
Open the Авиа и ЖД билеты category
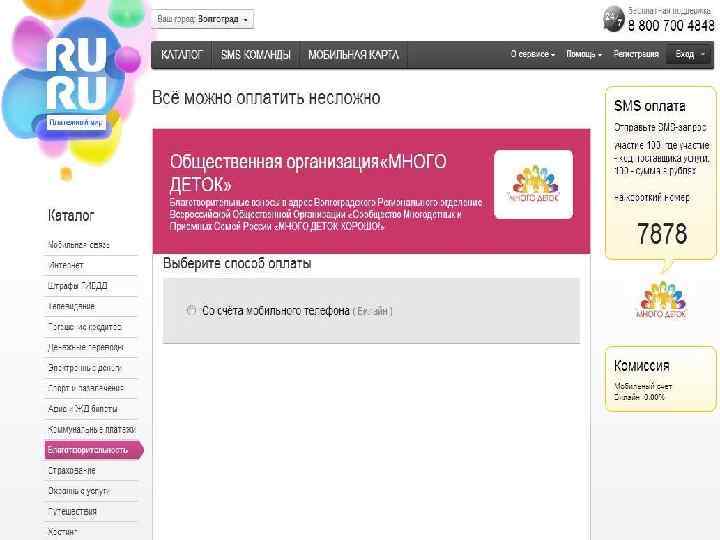[x=83, y=409]
